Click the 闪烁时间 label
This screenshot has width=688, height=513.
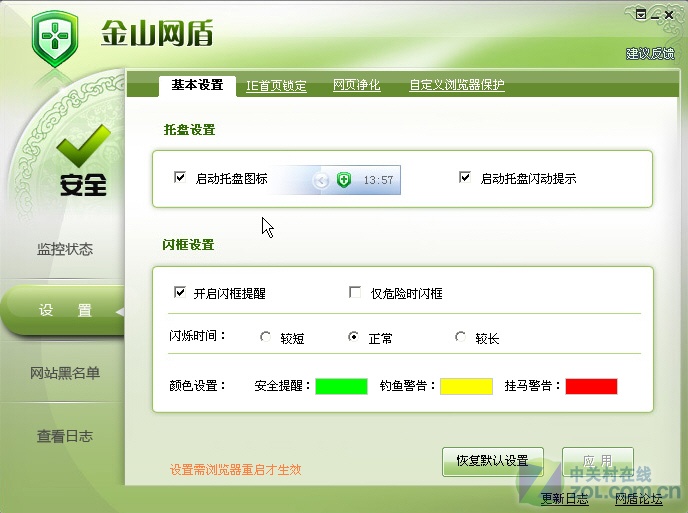click(197, 336)
